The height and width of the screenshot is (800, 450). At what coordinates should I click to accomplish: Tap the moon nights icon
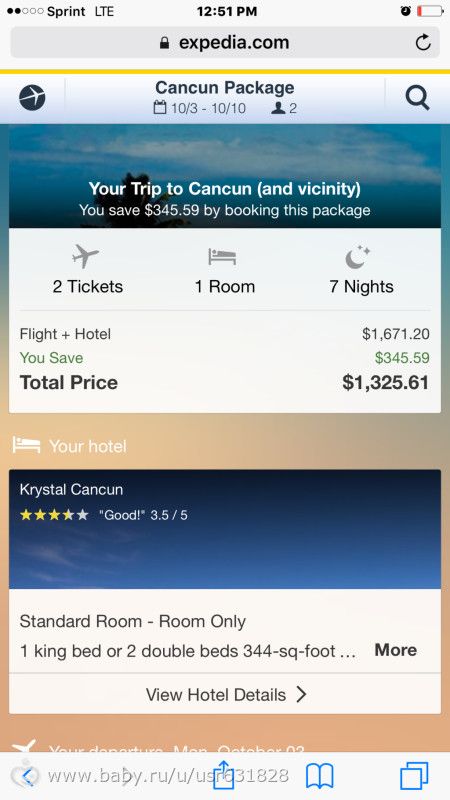point(357,257)
